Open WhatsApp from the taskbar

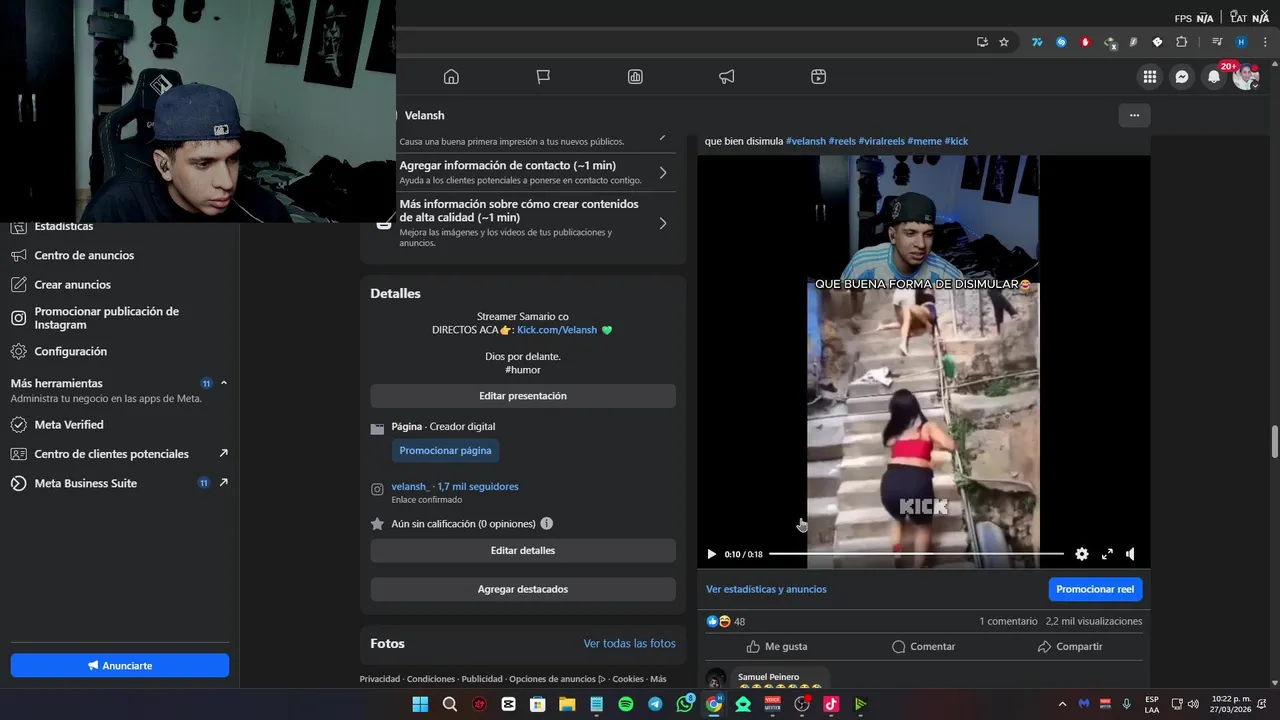pyautogui.click(x=685, y=704)
